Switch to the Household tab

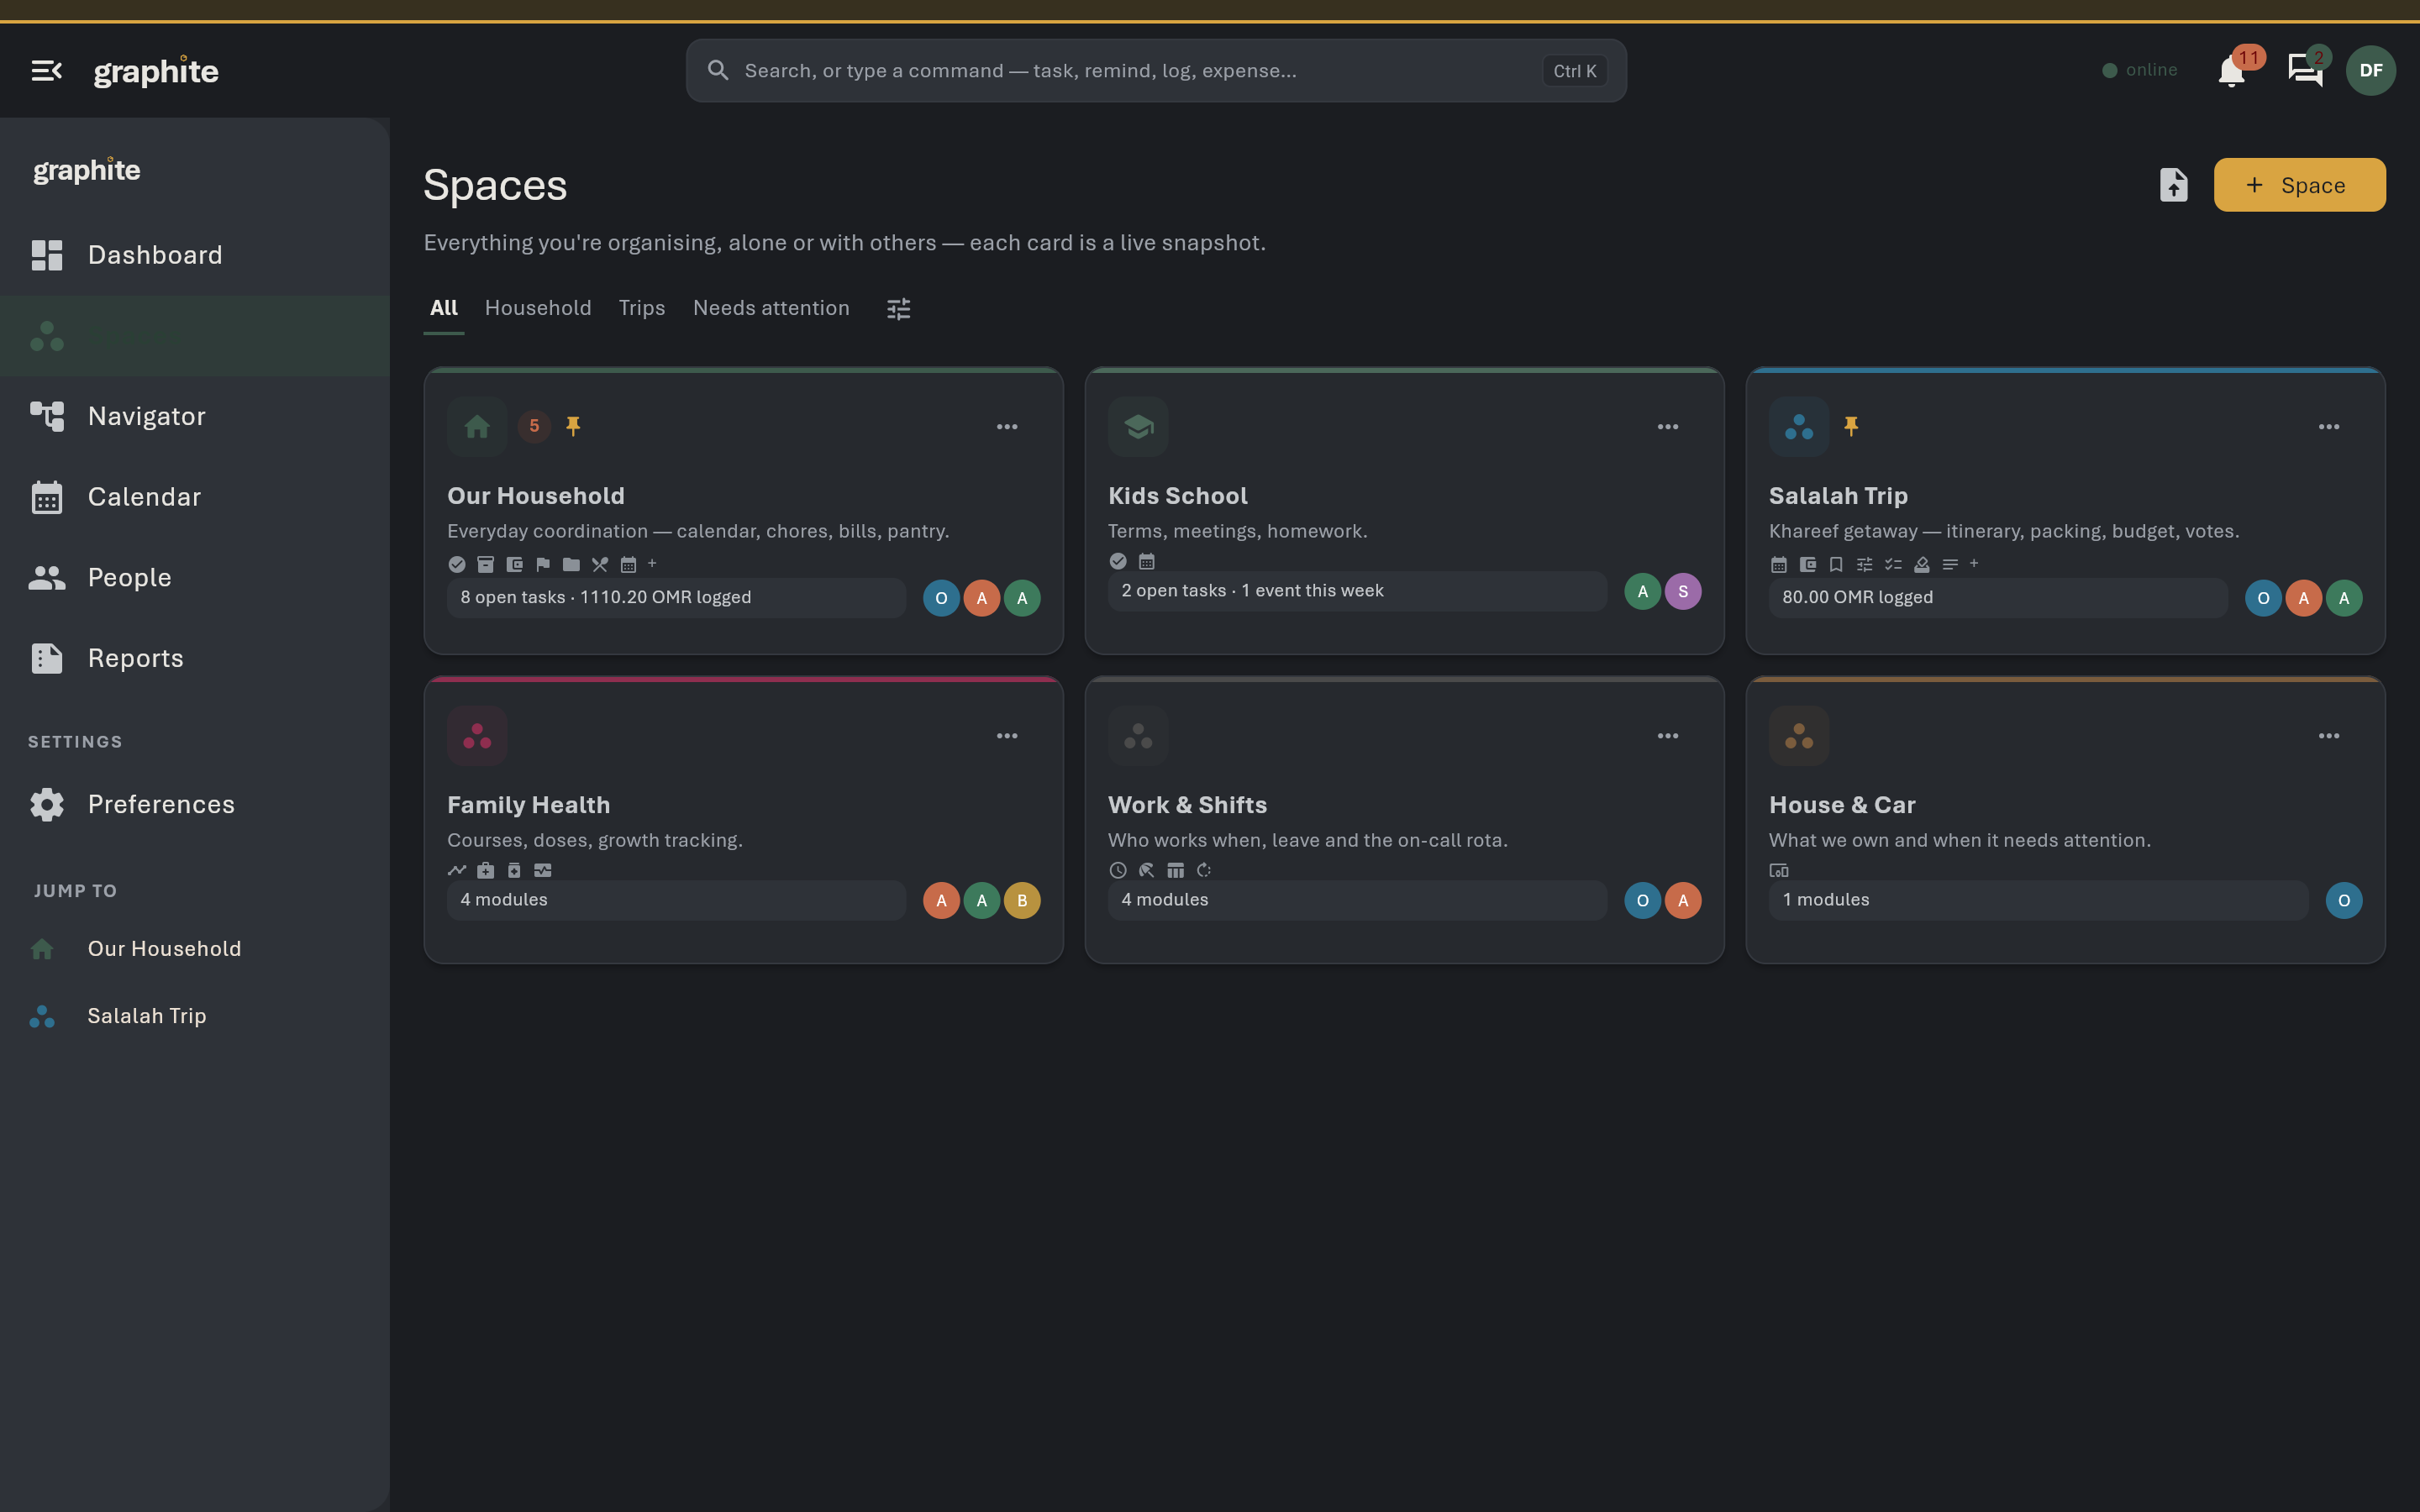tap(538, 308)
